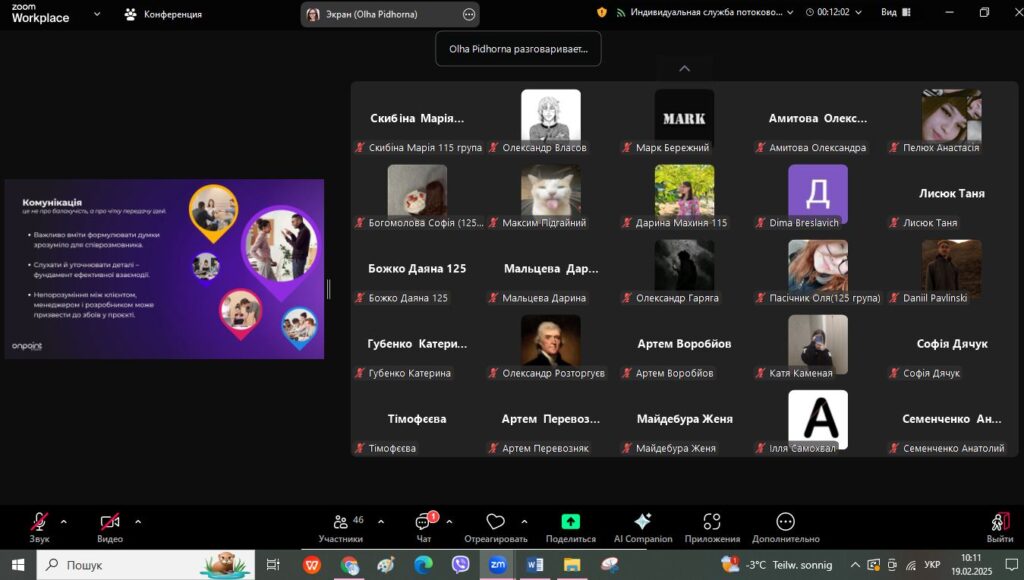Click the encryption shield icon in top bar
The height and width of the screenshot is (580, 1024).
tap(602, 13)
